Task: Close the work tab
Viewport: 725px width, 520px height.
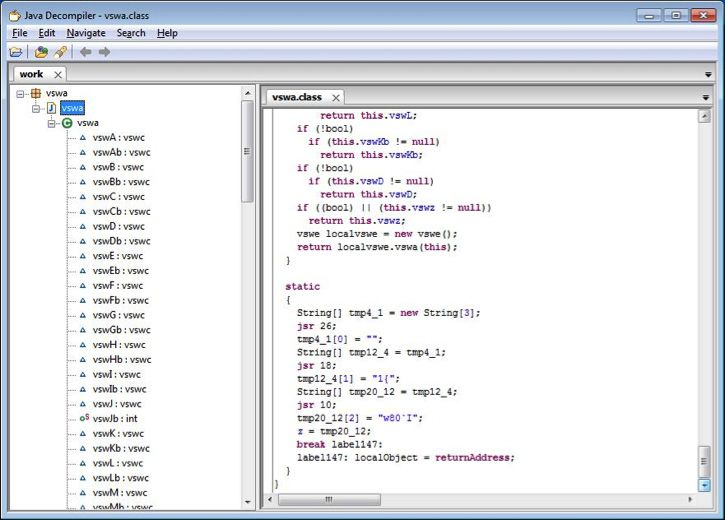Action: pyautogui.click(x=58, y=75)
